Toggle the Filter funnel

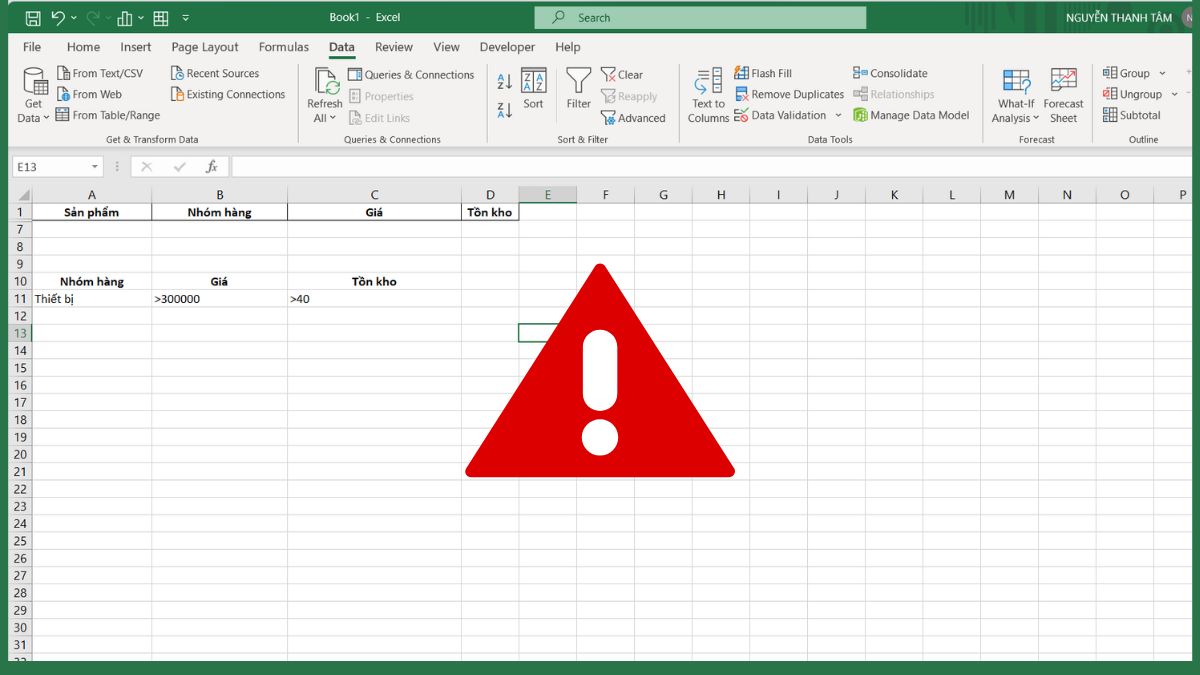pyautogui.click(x=579, y=90)
